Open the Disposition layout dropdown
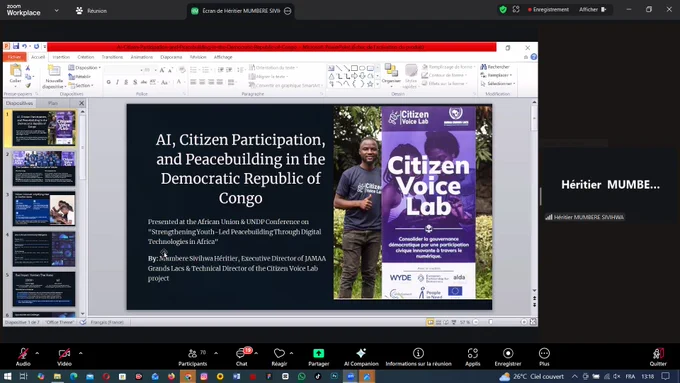Viewport: 680px width, 383px height. pos(85,68)
